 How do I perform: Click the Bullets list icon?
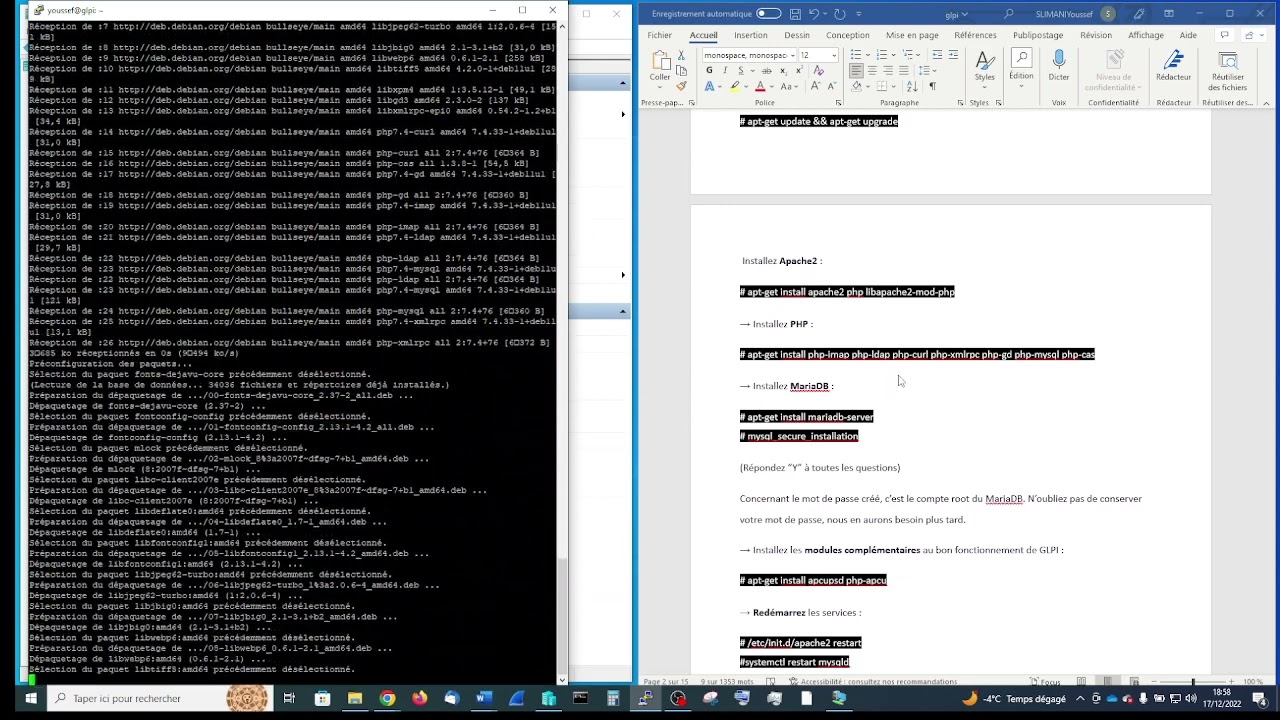point(856,55)
